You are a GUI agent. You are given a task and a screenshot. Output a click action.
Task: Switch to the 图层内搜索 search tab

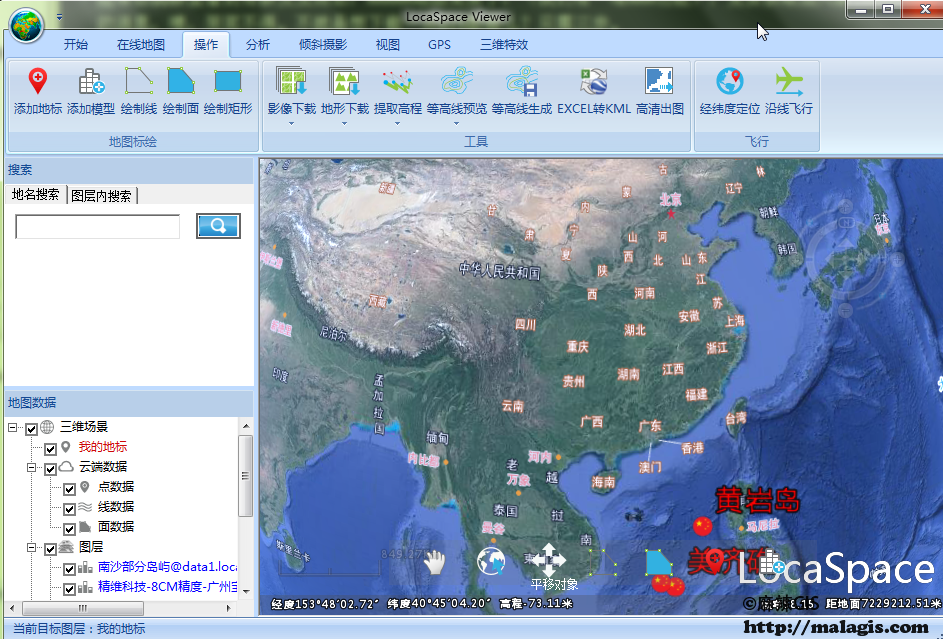coord(101,195)
